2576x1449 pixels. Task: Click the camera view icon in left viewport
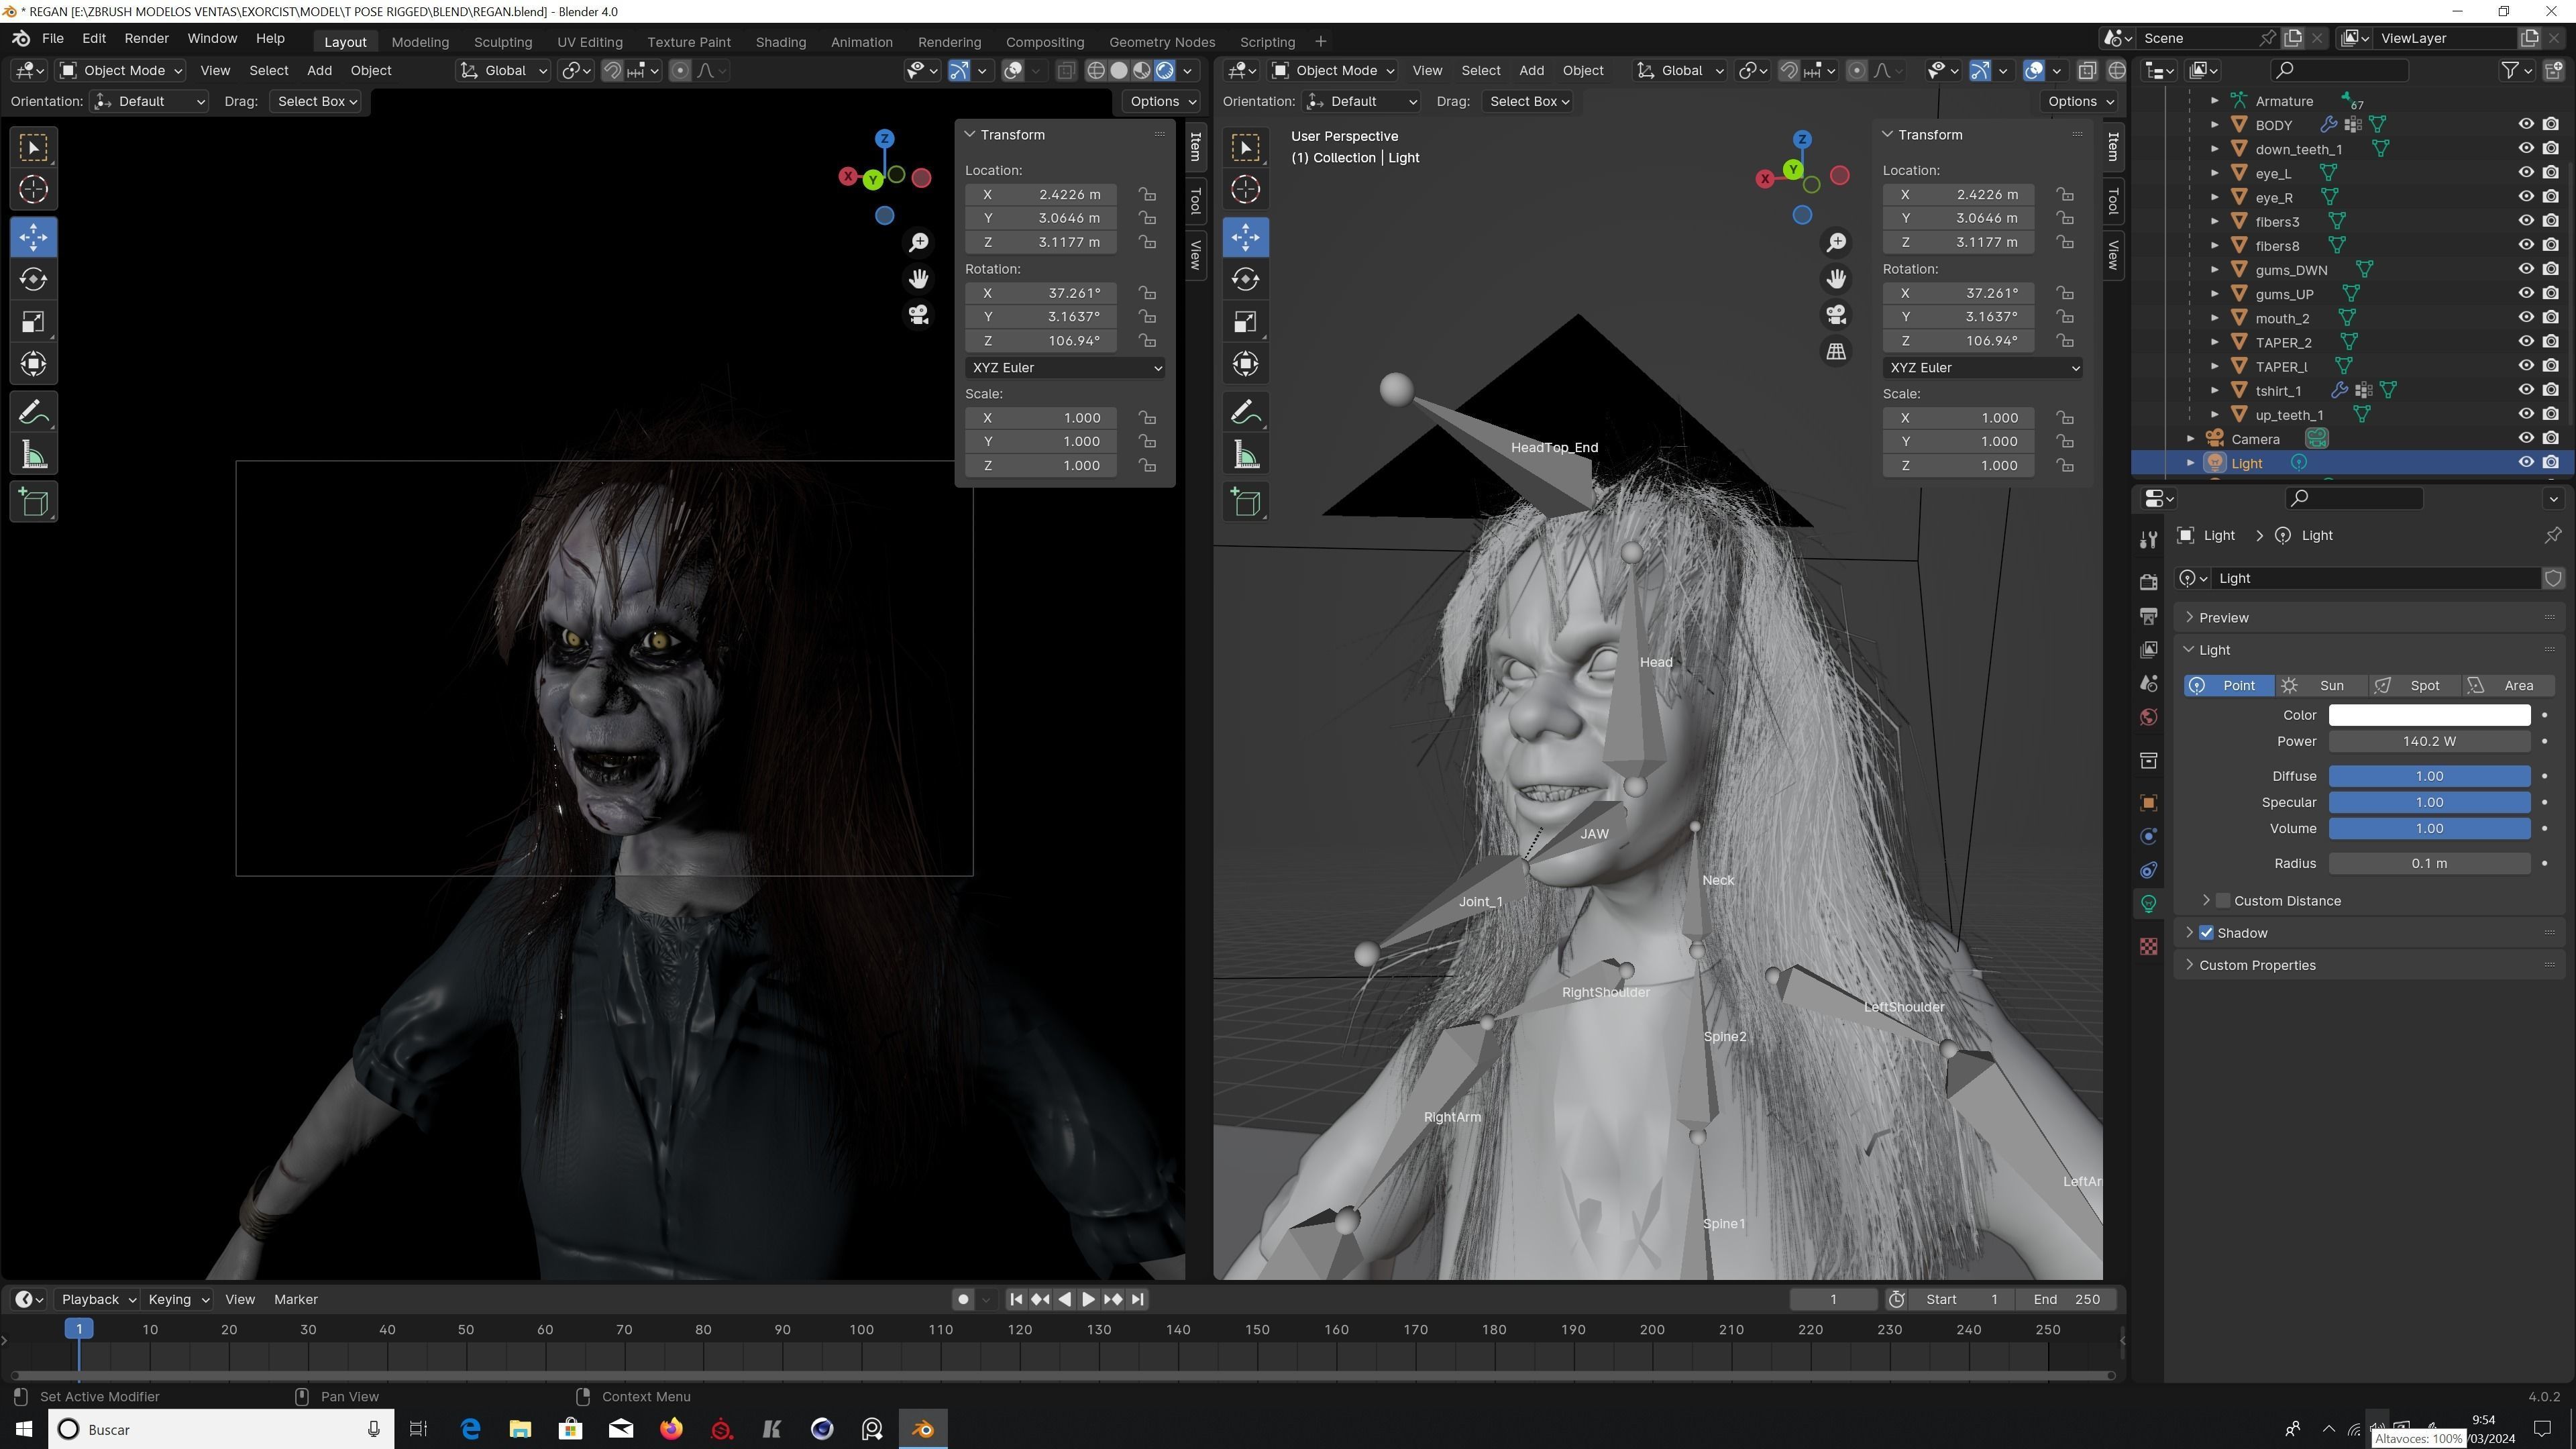tap(919, 315)
